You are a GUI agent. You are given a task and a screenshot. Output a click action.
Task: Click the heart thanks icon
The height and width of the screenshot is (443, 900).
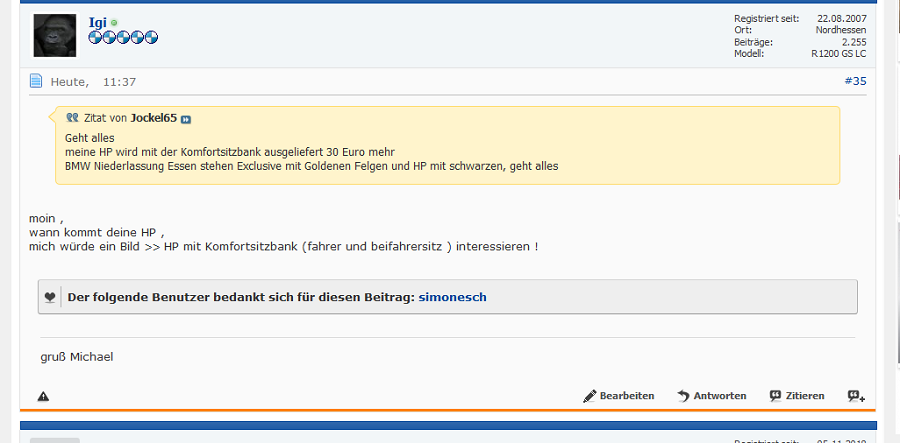click(50, 297)
